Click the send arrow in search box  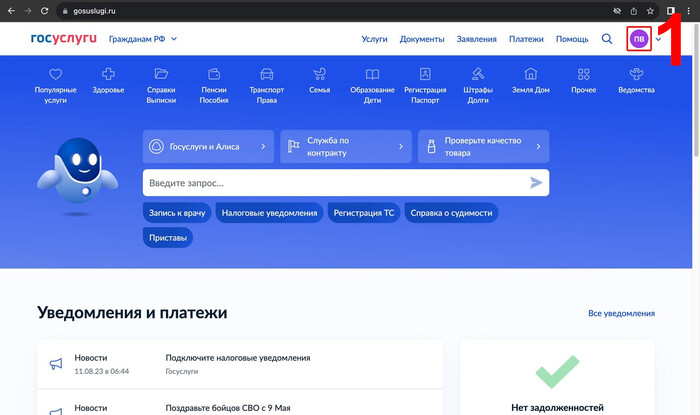(536, 183)
